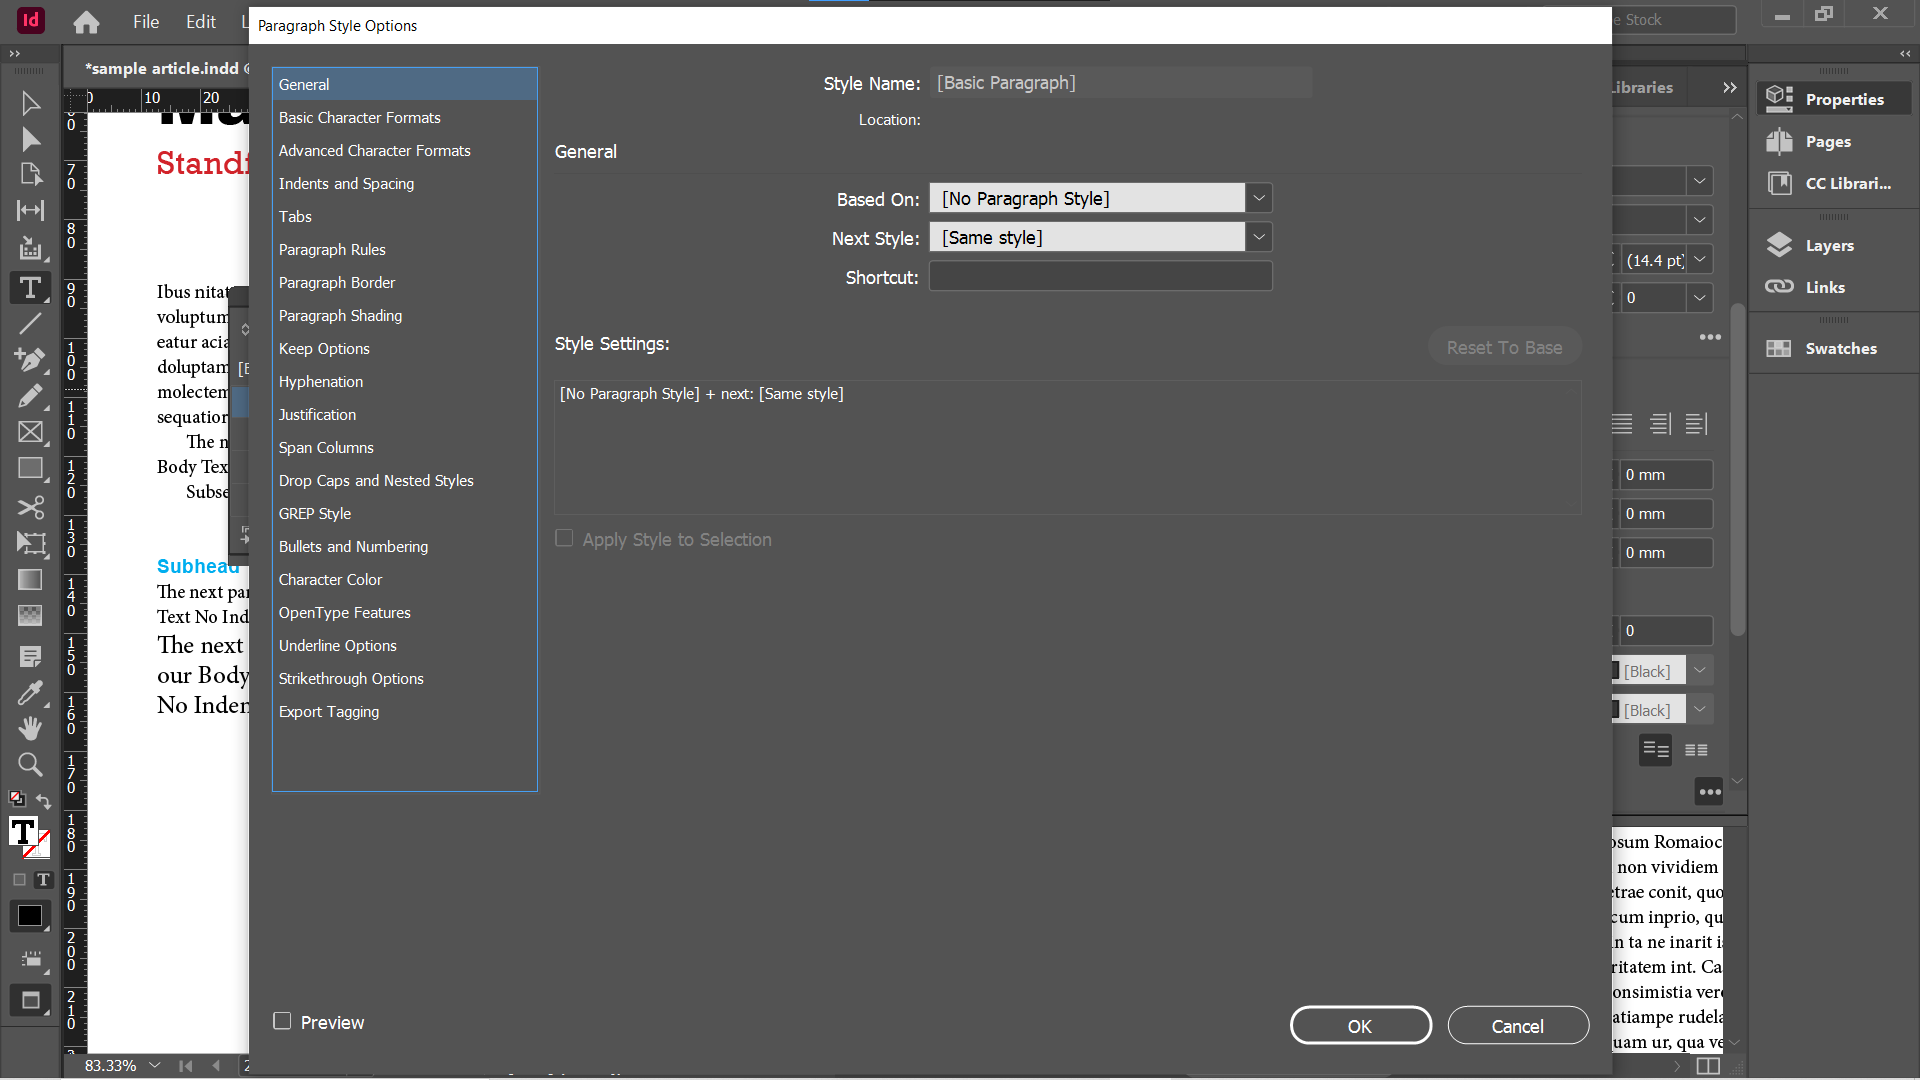Click the OK button

tap(1360, 1026)
